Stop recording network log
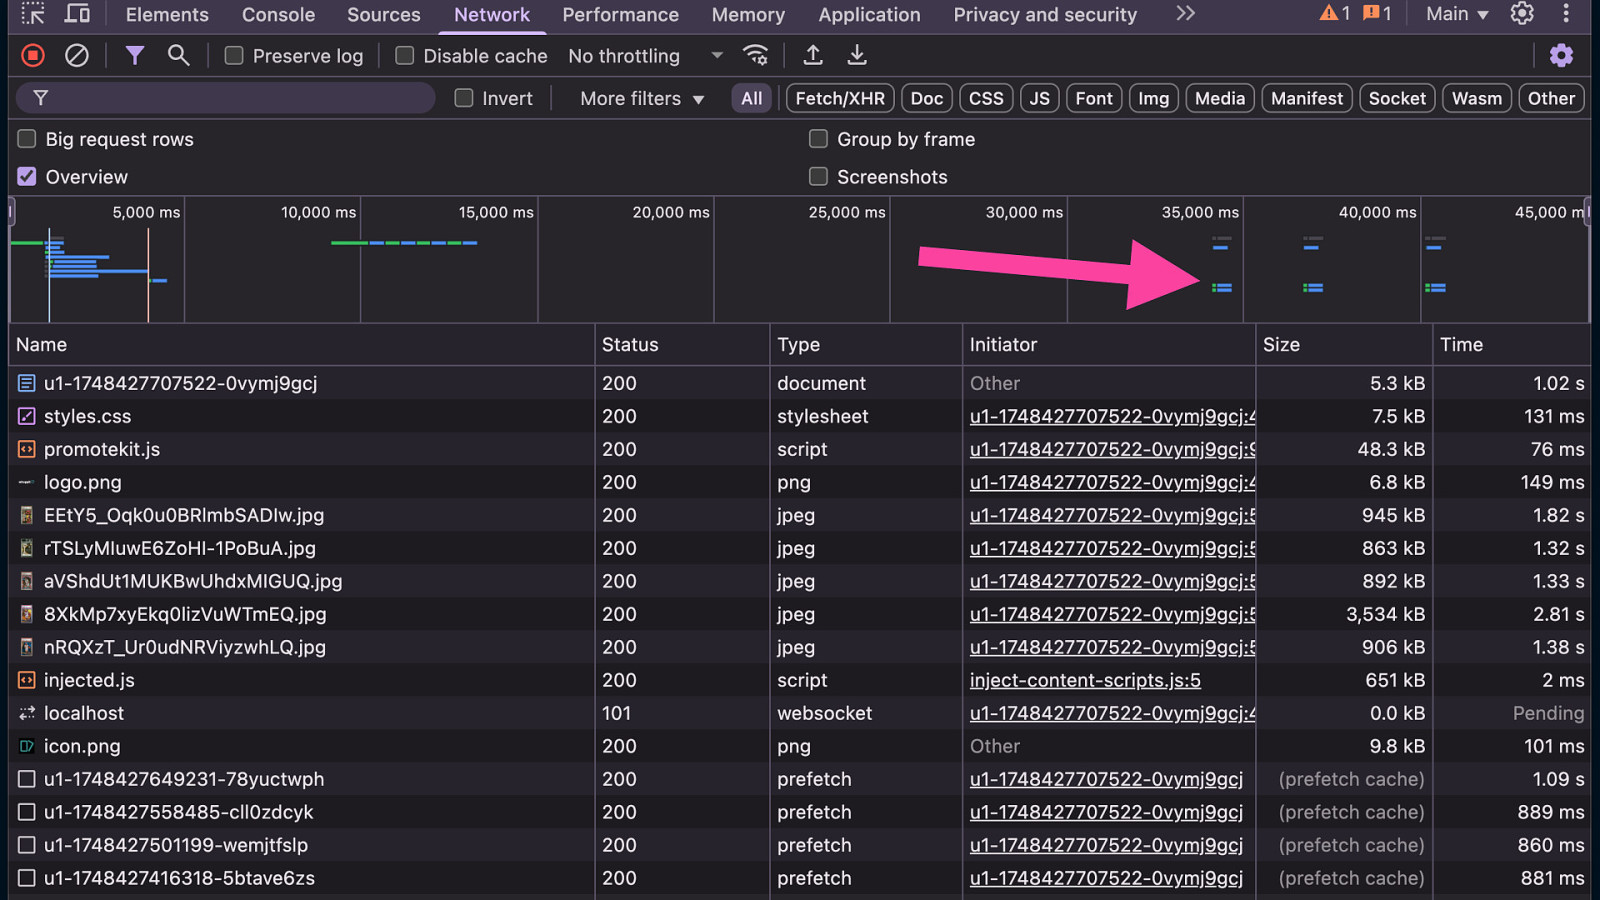Viewport: 1600px width, 900px height. (33, 56)
